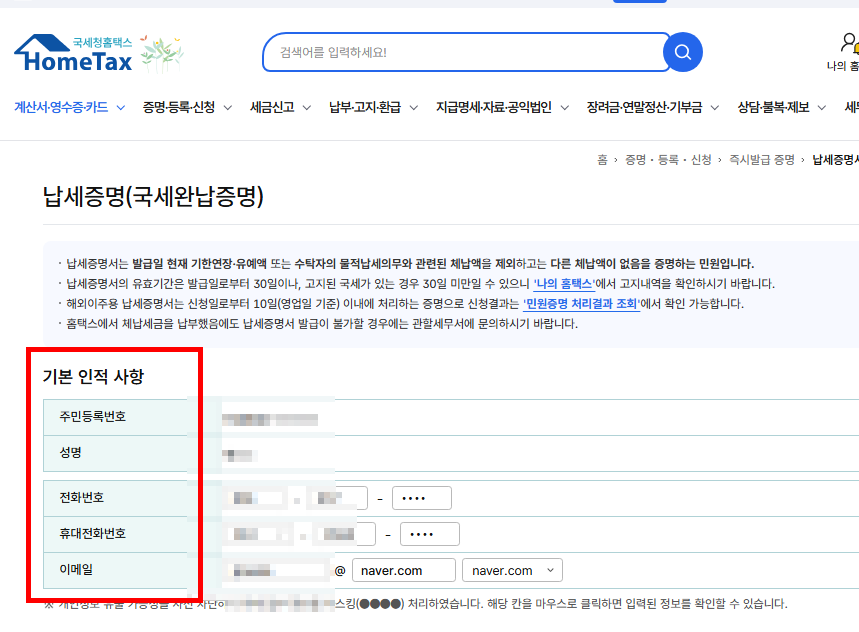Click the yellow notification bell icon
Viewport: 859px width, 632px height.
tap(856, 48)
